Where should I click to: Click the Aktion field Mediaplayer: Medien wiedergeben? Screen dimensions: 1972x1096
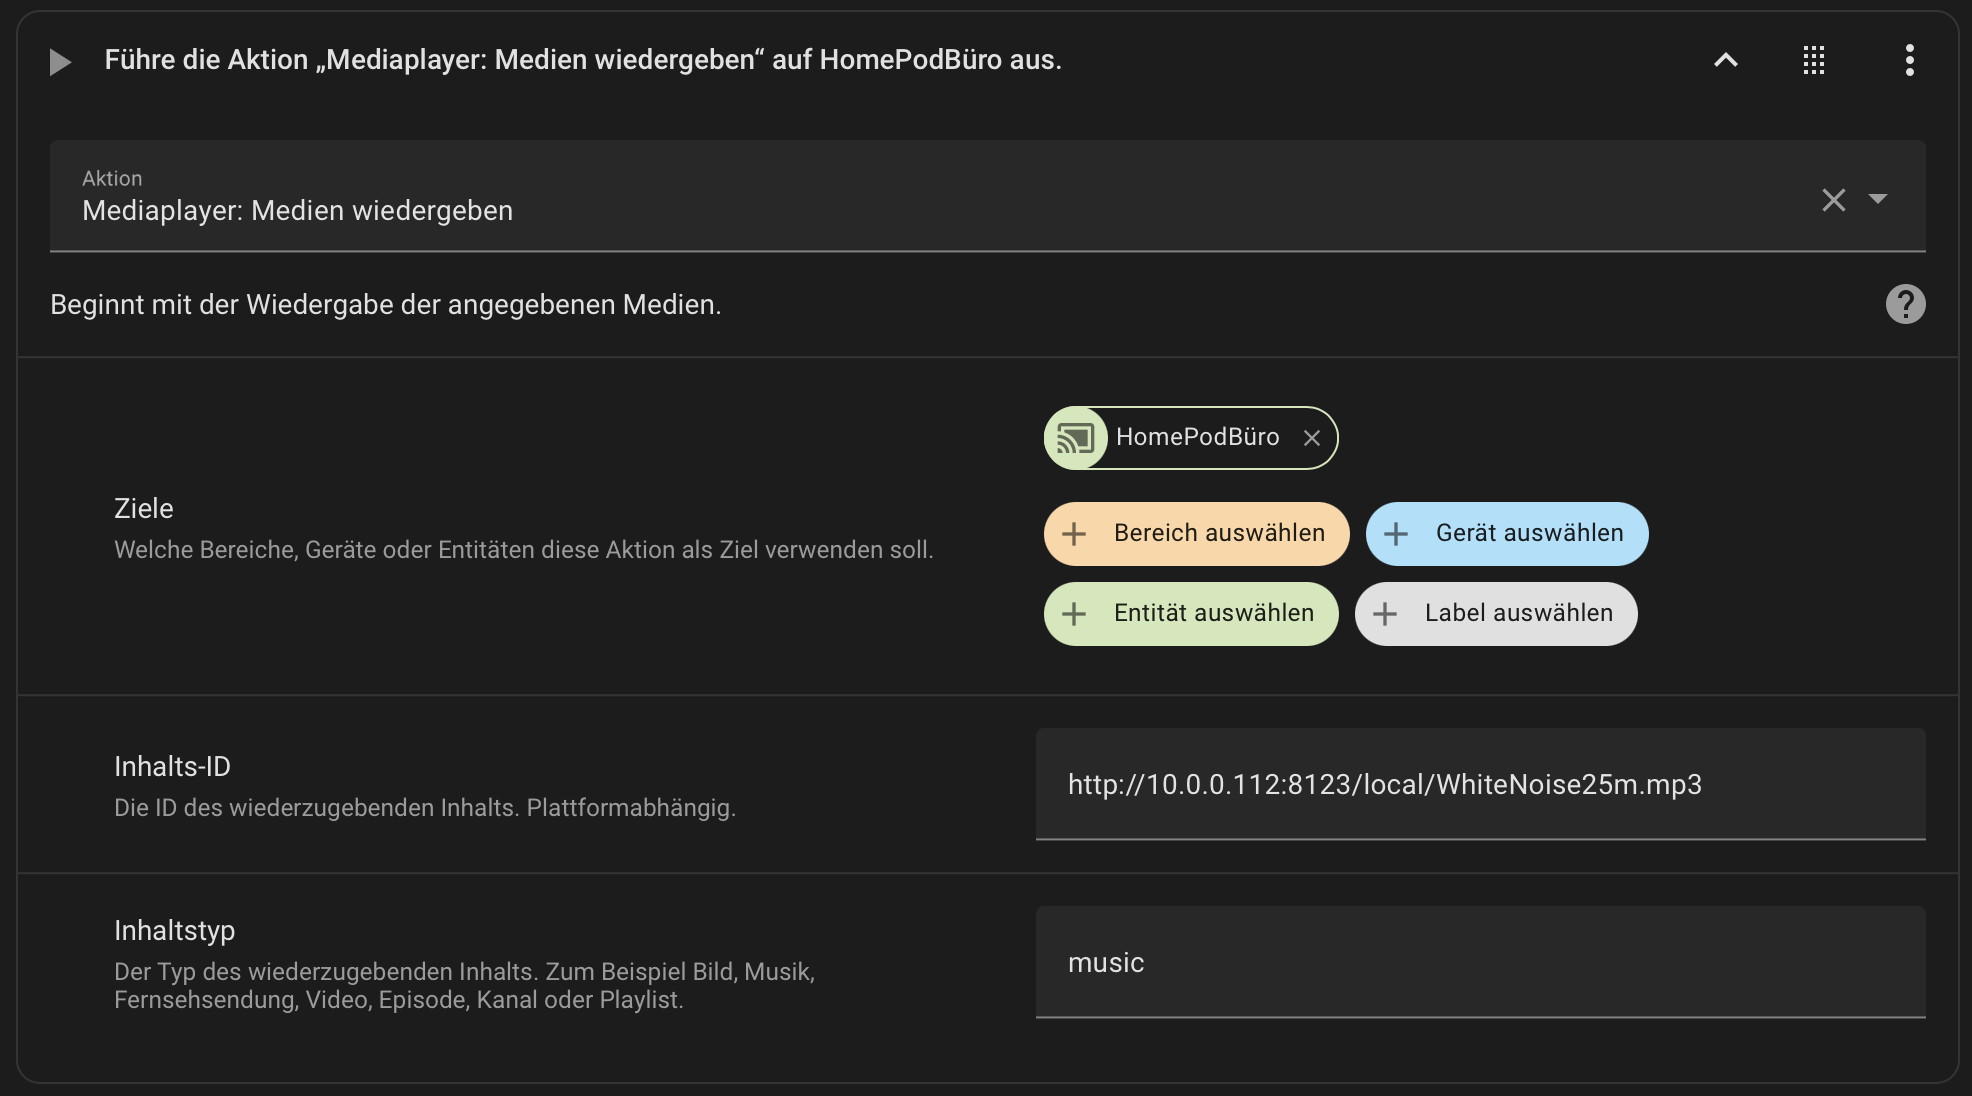987,196
